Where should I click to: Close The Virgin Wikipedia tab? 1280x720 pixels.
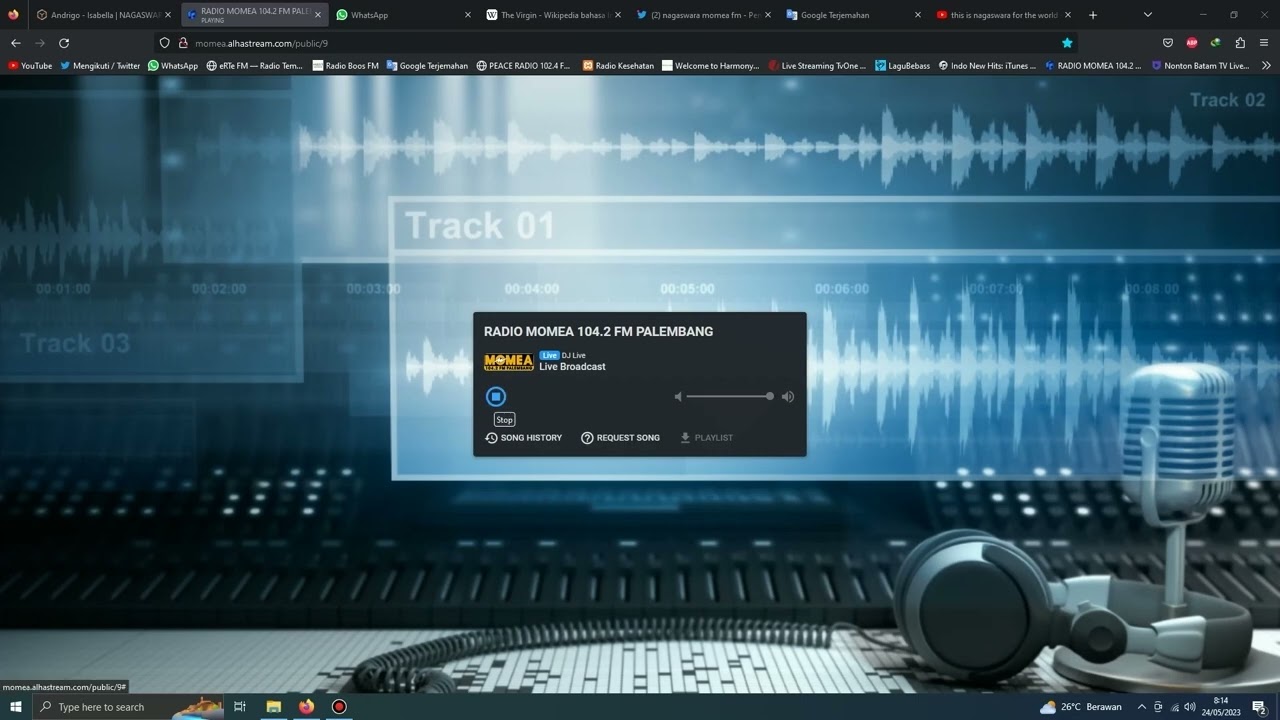click(618, 15)
